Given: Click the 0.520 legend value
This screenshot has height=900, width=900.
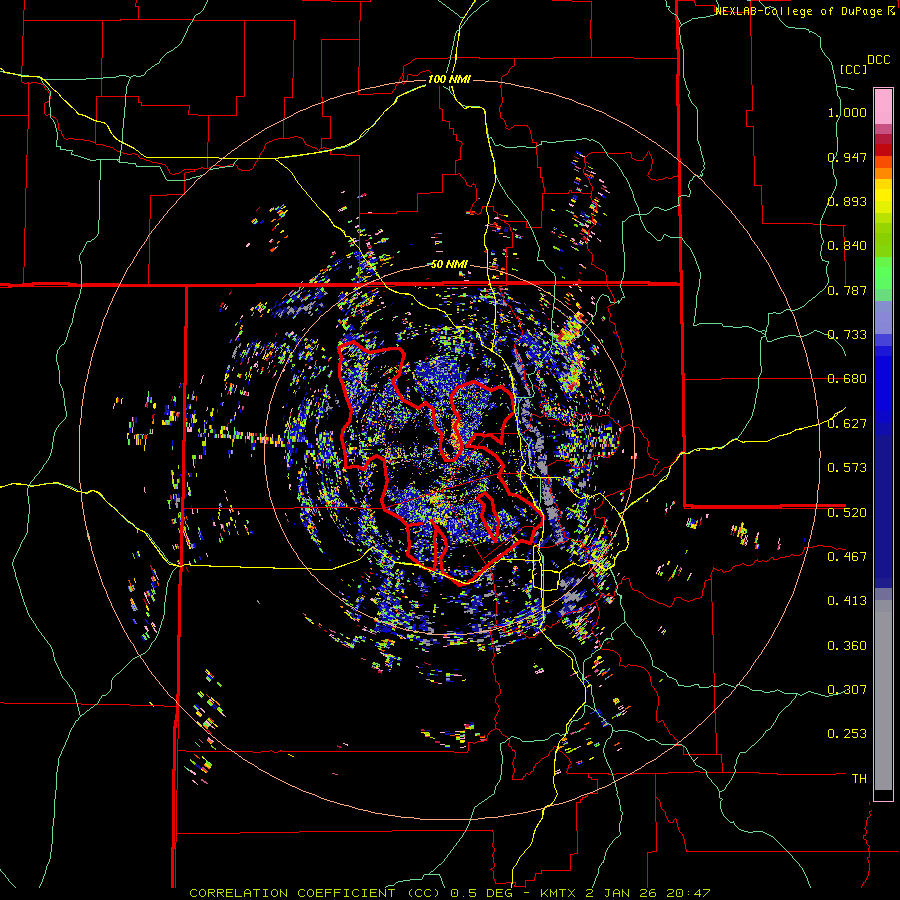Looking at the screenshot, I should (x=847, y=512).
